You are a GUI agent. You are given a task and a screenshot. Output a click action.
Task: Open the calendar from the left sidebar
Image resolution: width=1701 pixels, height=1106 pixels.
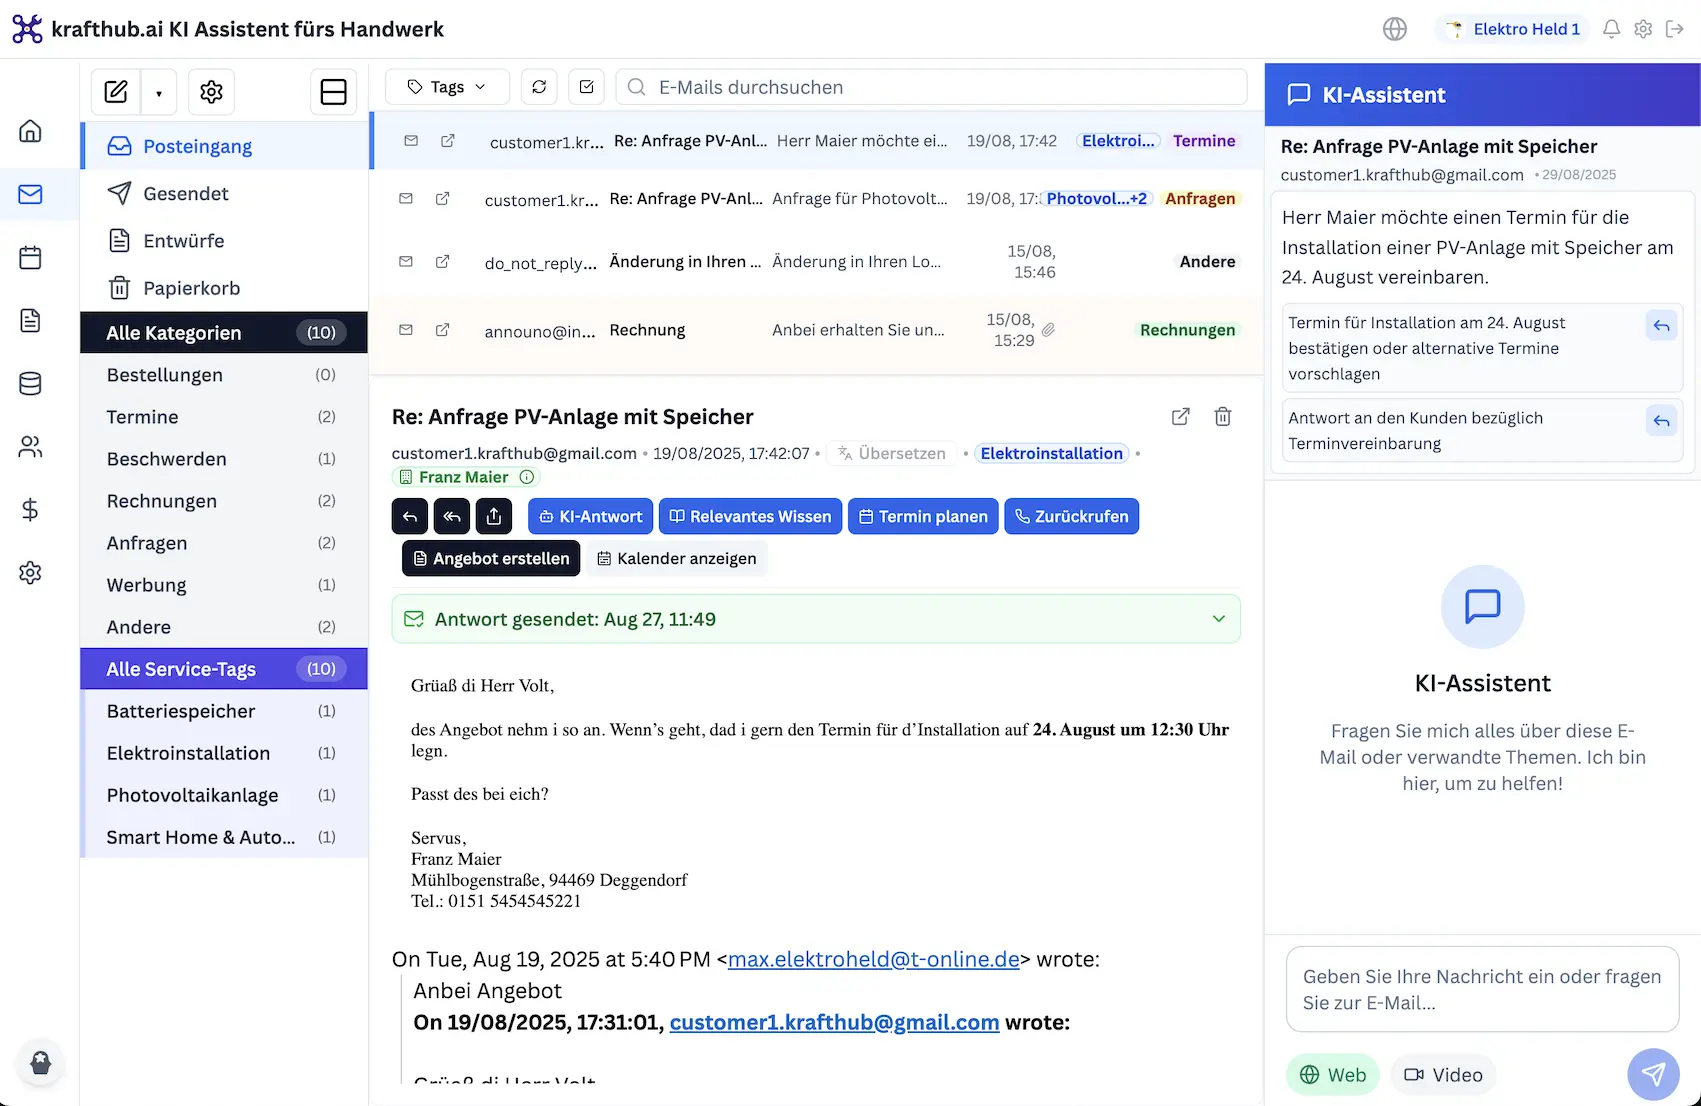[30, 257]
